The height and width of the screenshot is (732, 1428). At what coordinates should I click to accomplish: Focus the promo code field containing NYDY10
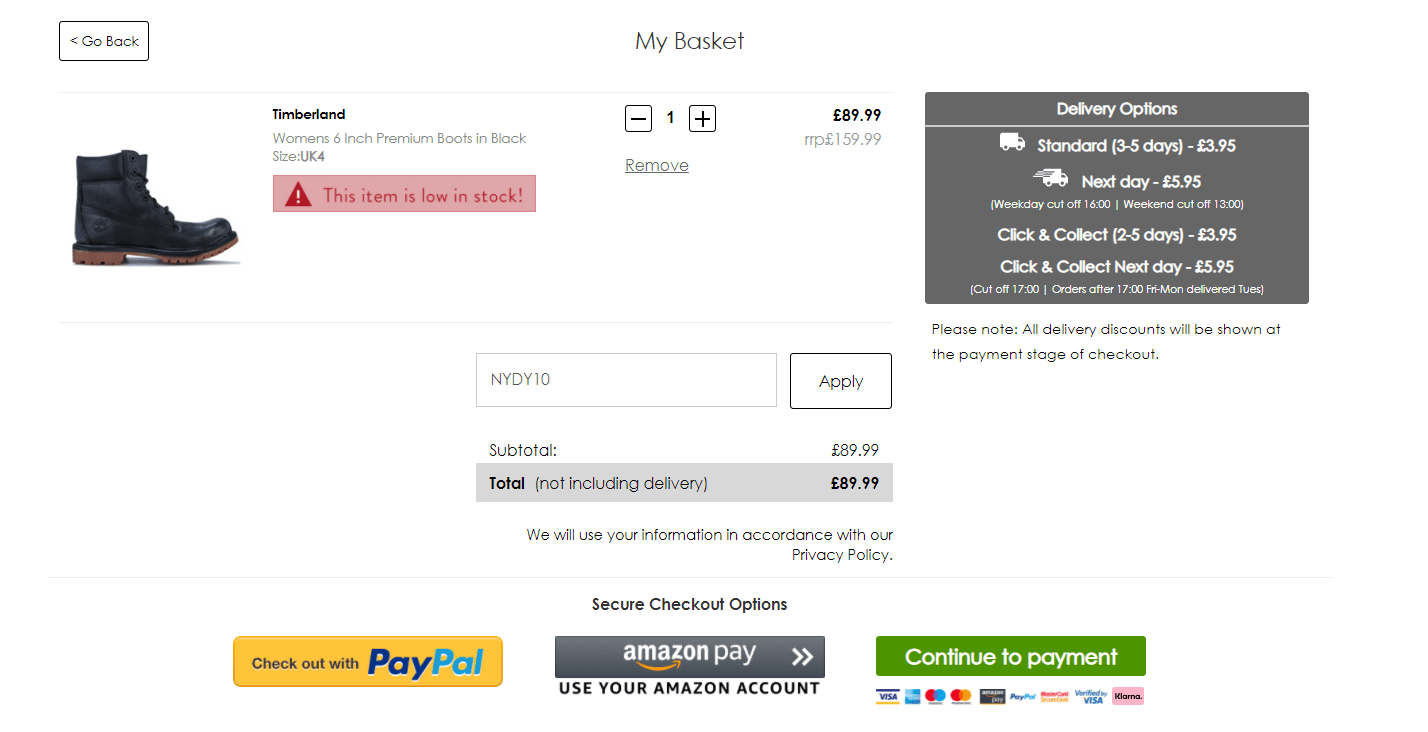(626, 380)
